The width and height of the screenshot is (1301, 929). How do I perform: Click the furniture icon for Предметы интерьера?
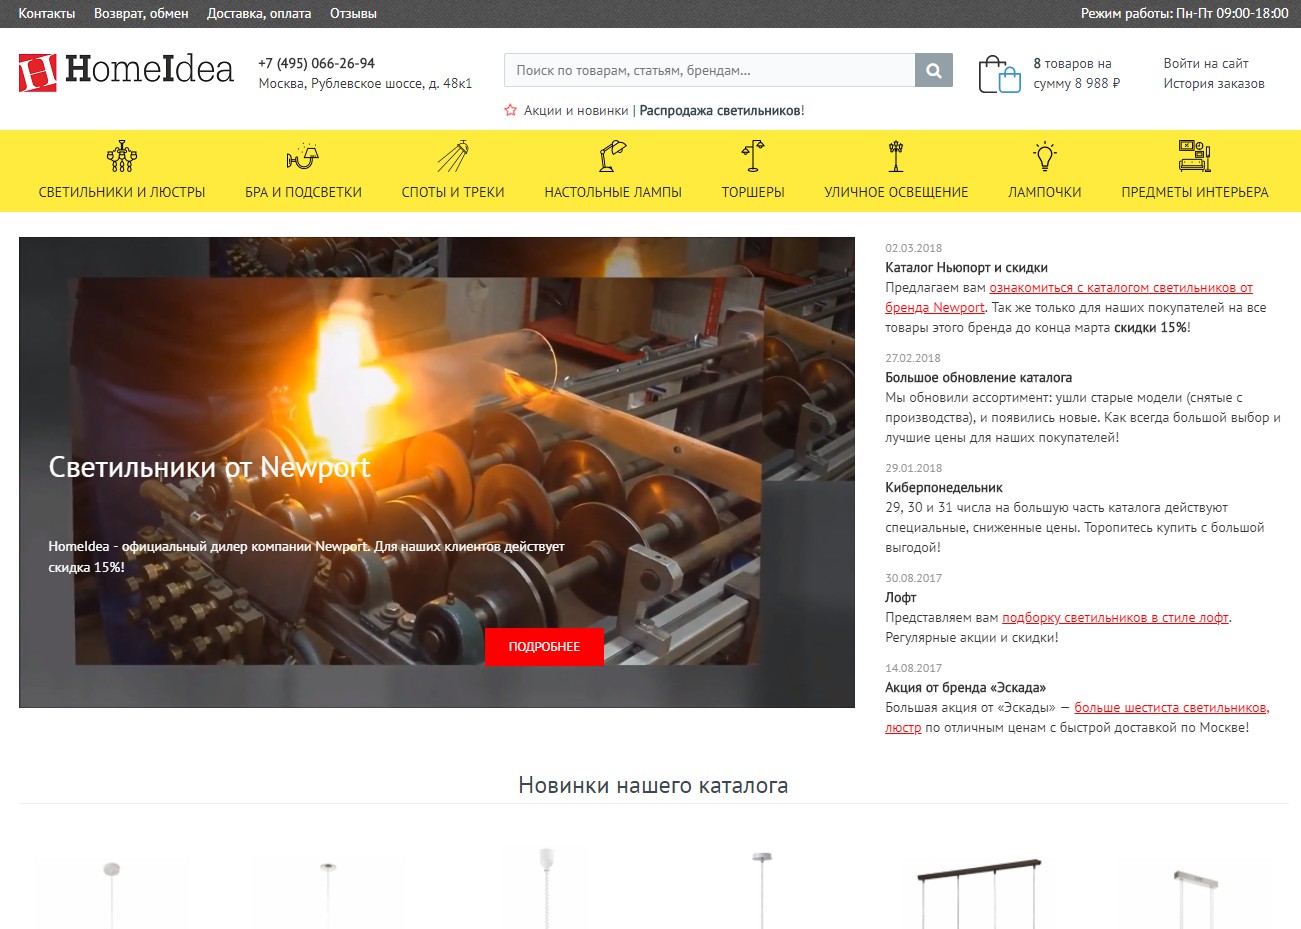pos(1195,156)
